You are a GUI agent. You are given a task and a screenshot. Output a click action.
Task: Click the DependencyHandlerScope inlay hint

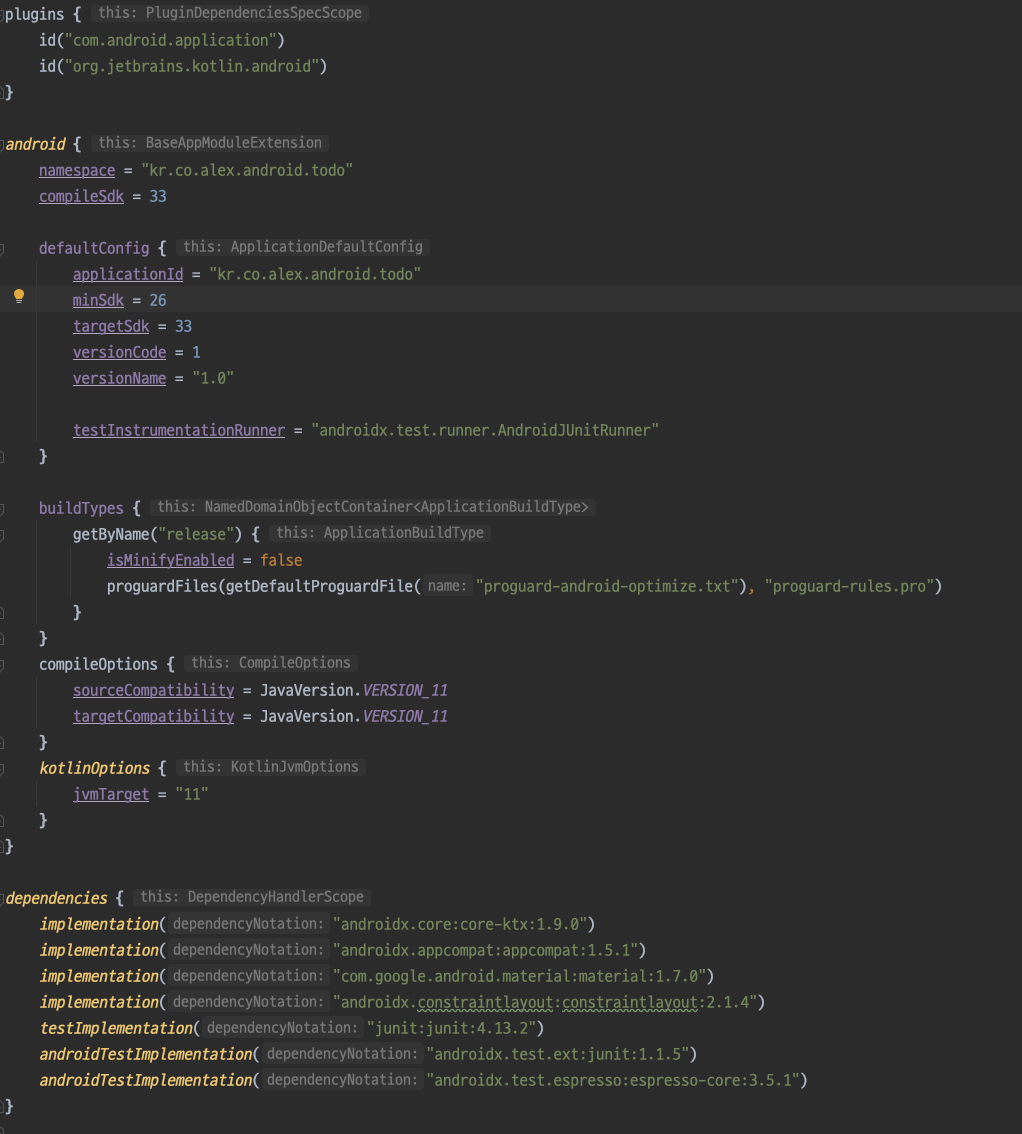(252, 898)
